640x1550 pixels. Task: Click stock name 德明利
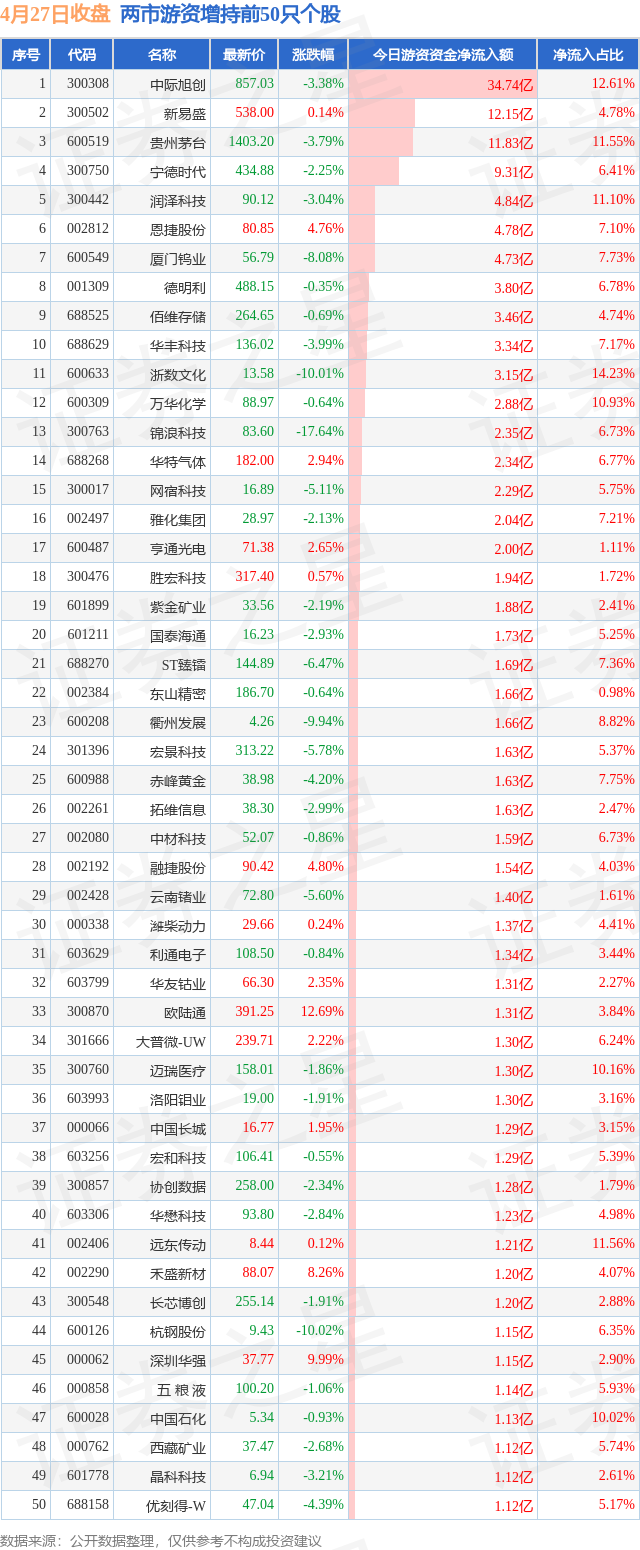185,287
